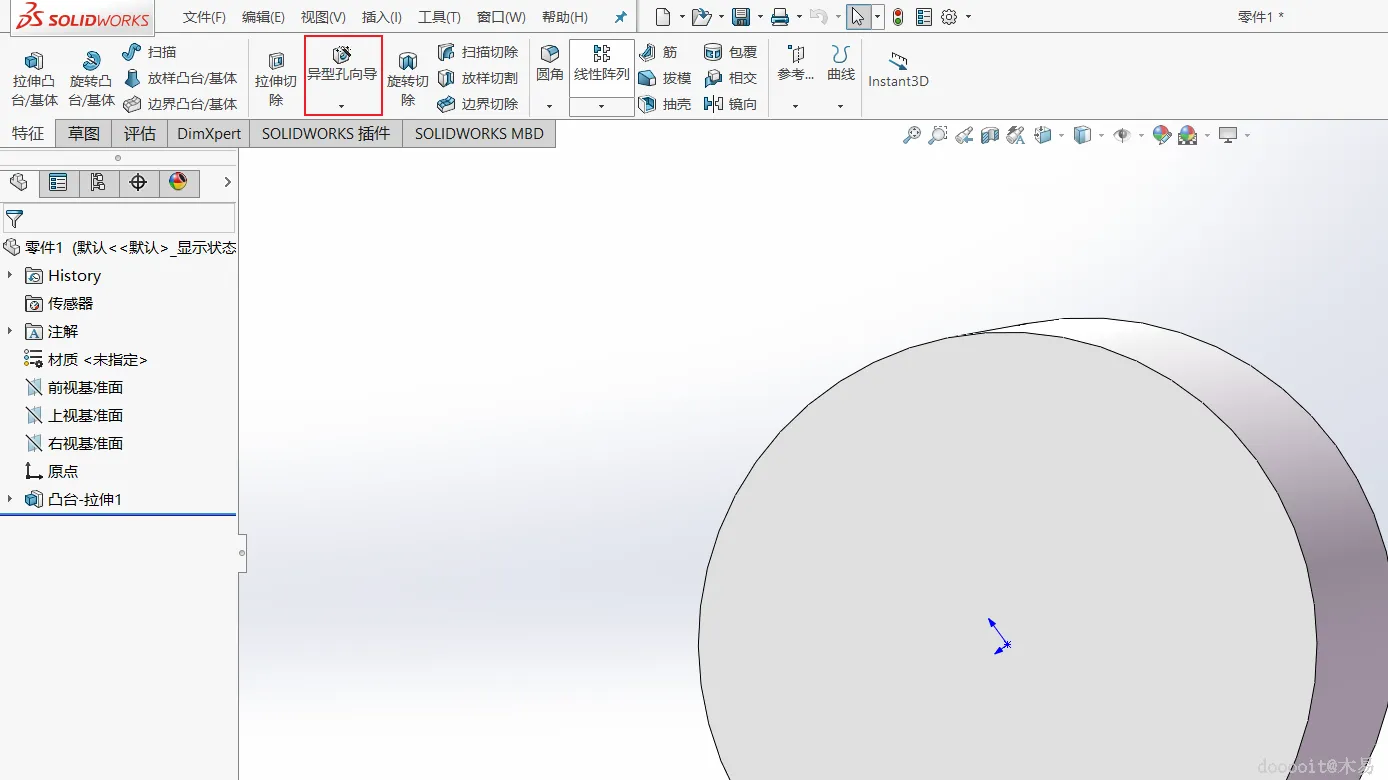Open the 圆角 fillet dropdown arrow
This screenshot has height=780, width=1388.
coord(549,106)
